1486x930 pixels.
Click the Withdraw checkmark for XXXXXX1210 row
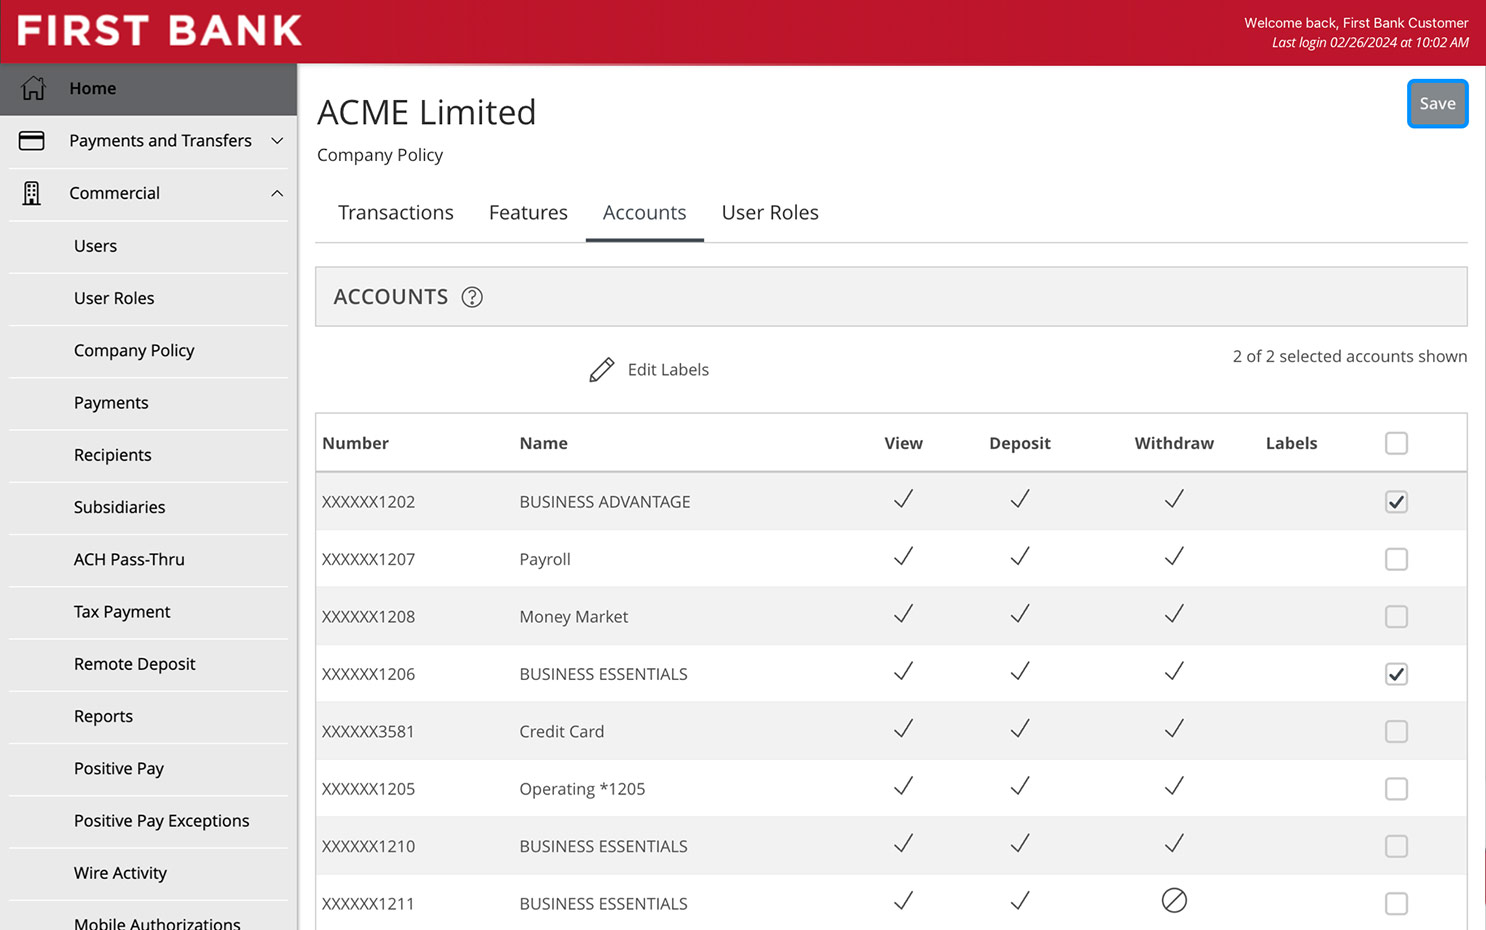coord(1174,843)
